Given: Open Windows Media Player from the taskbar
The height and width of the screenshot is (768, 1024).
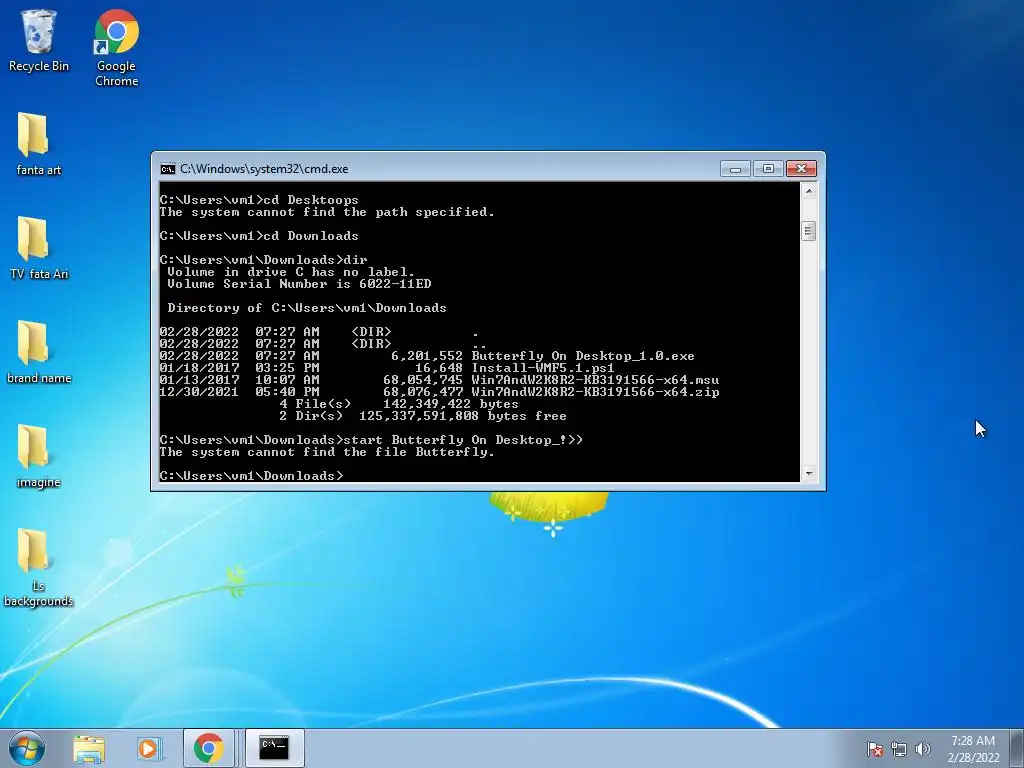Looking at the screenshot, I should pos(149,748).
